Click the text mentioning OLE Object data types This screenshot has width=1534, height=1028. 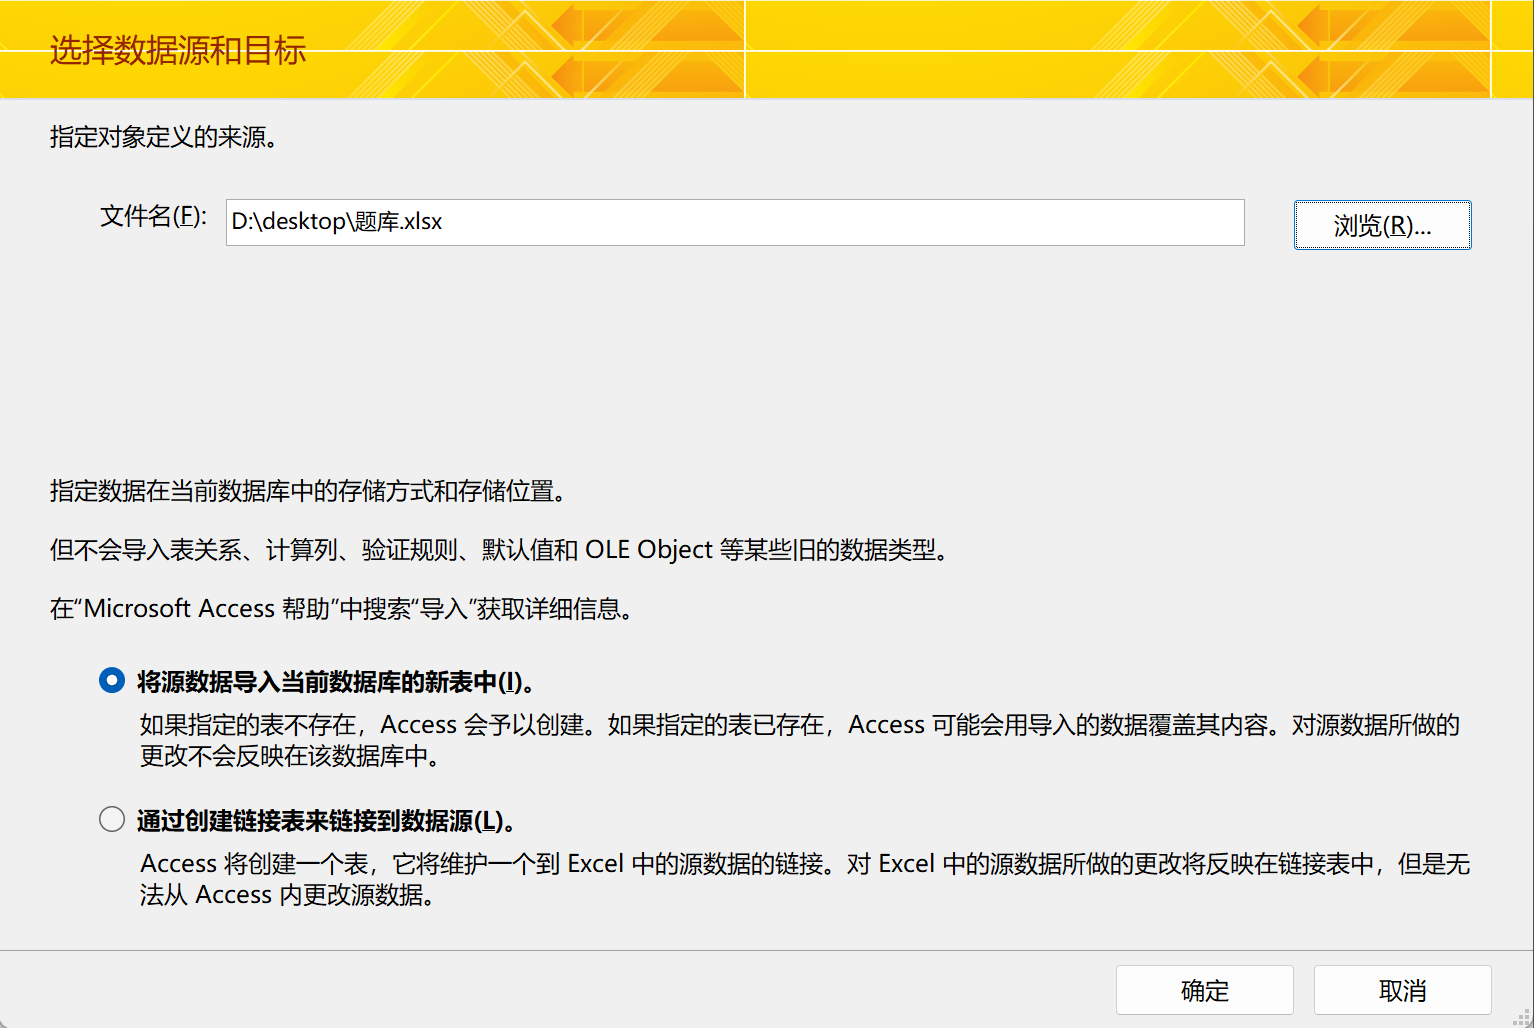pos(500,550)
